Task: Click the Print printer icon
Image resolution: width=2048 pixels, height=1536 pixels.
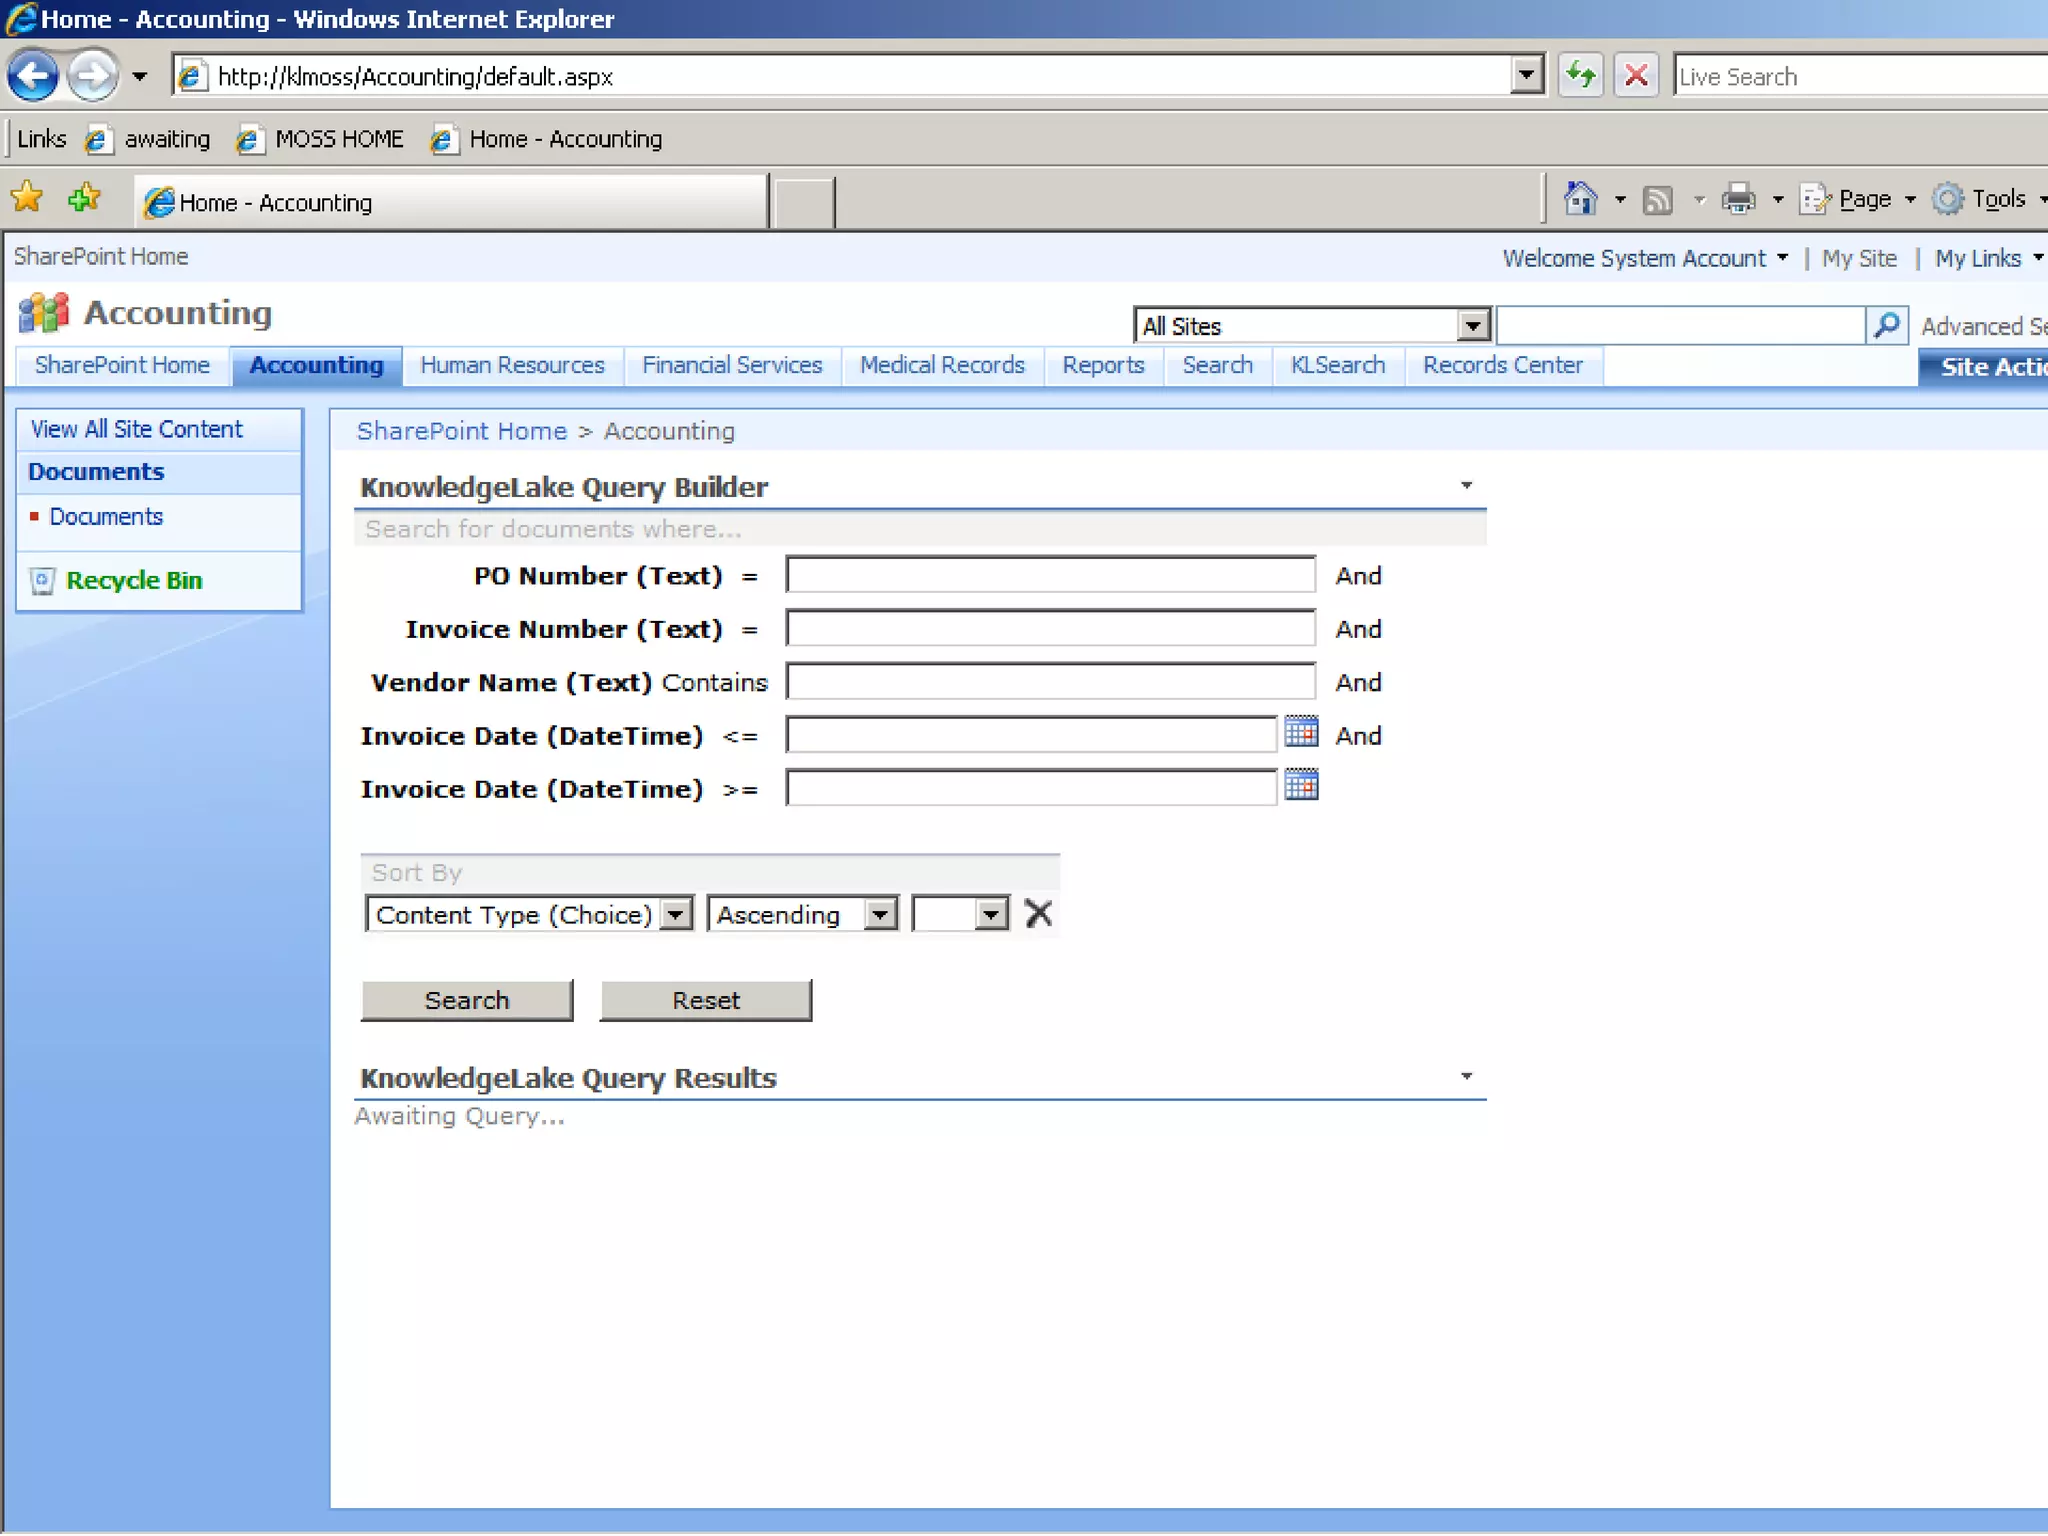Action: [1738, 199]
